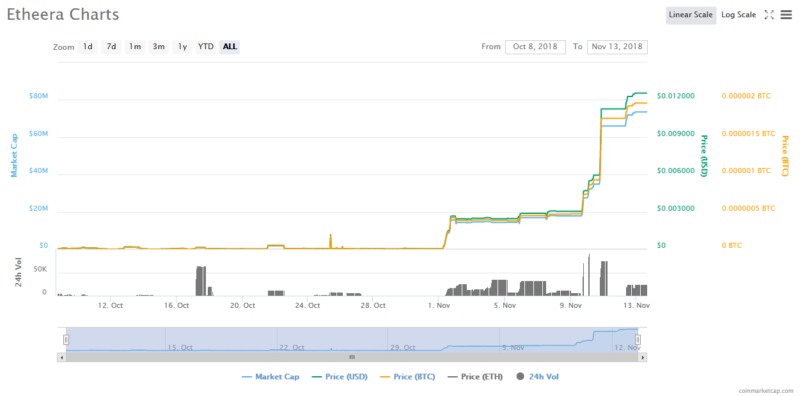The width and height of the screenshot is (800, 396).
Task: Click the 0.000001 BTC axis label
Action: (x=746, y=171)
